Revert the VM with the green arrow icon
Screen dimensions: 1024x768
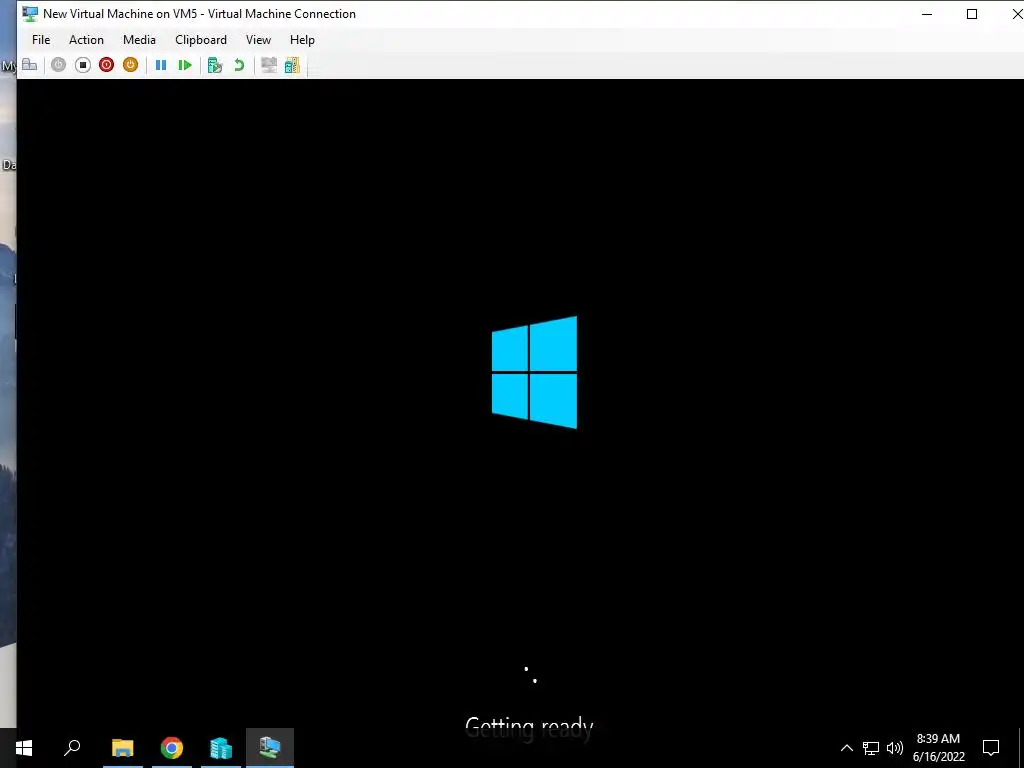239,65
